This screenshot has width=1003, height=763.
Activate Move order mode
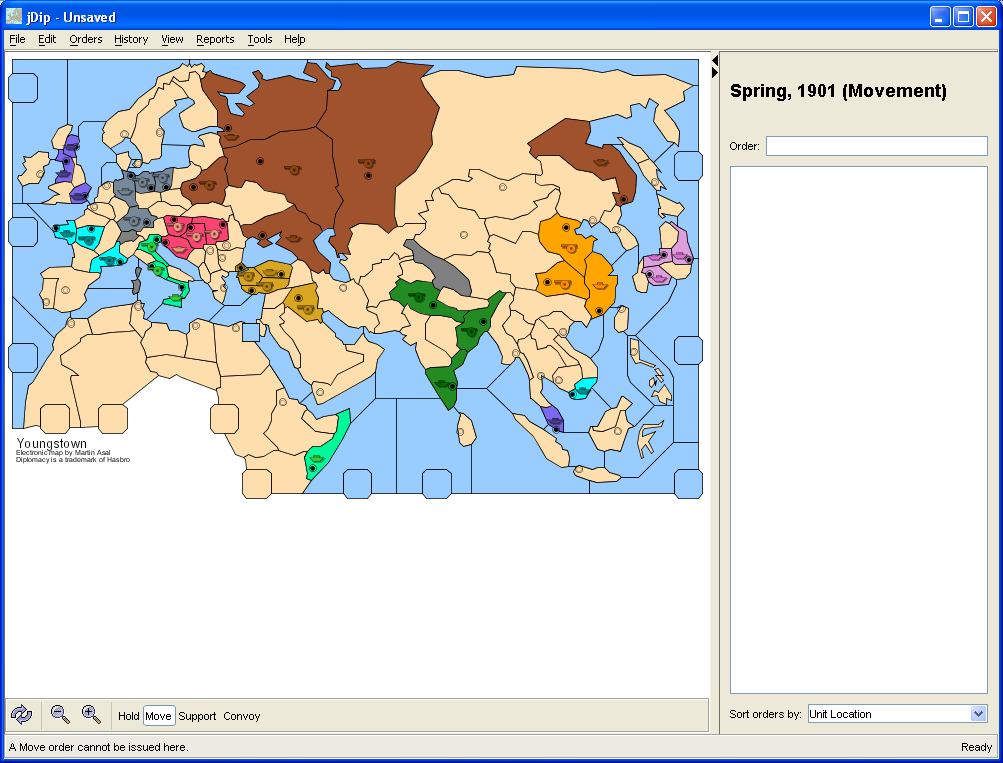pyautogui.click(x=158, y=716)
